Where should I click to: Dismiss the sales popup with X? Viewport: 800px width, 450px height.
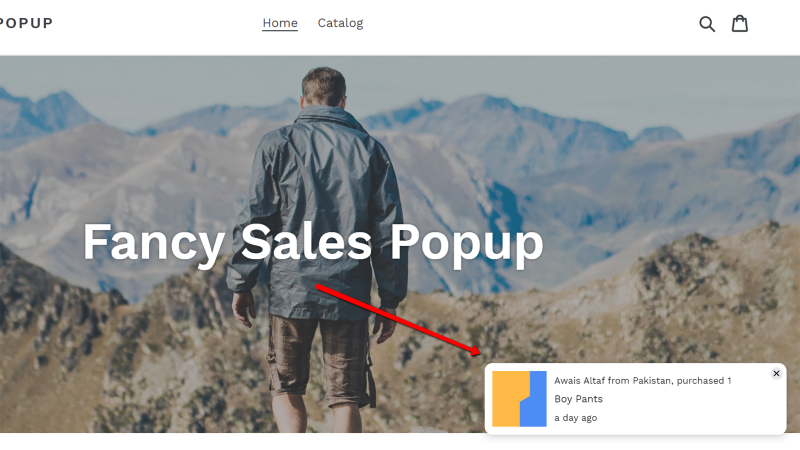point(776,373)
